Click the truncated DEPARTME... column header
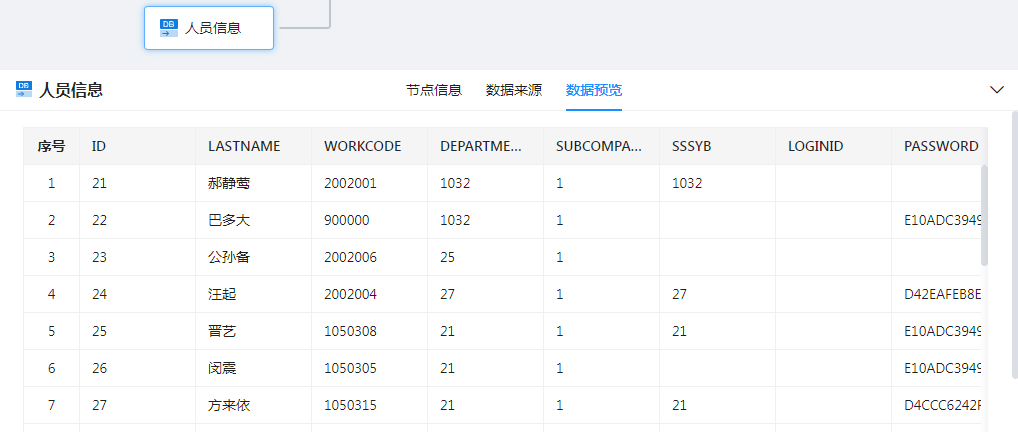The image size is (1018, 438). tap(481, 146)
